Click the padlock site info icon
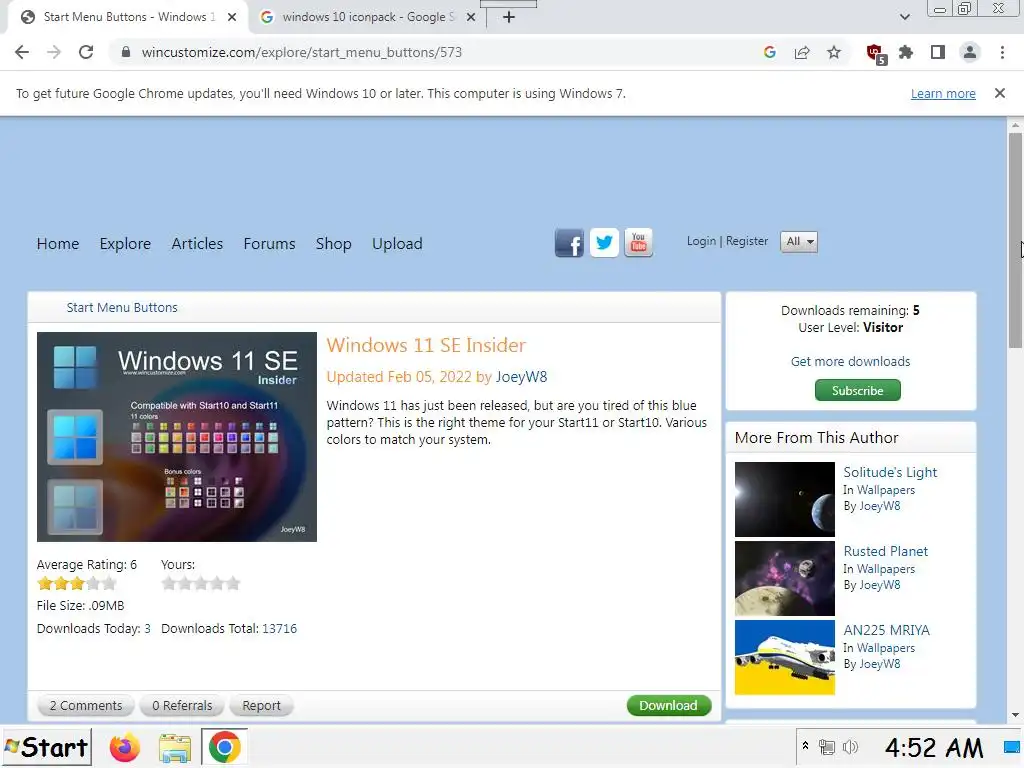 click(126, 52)
